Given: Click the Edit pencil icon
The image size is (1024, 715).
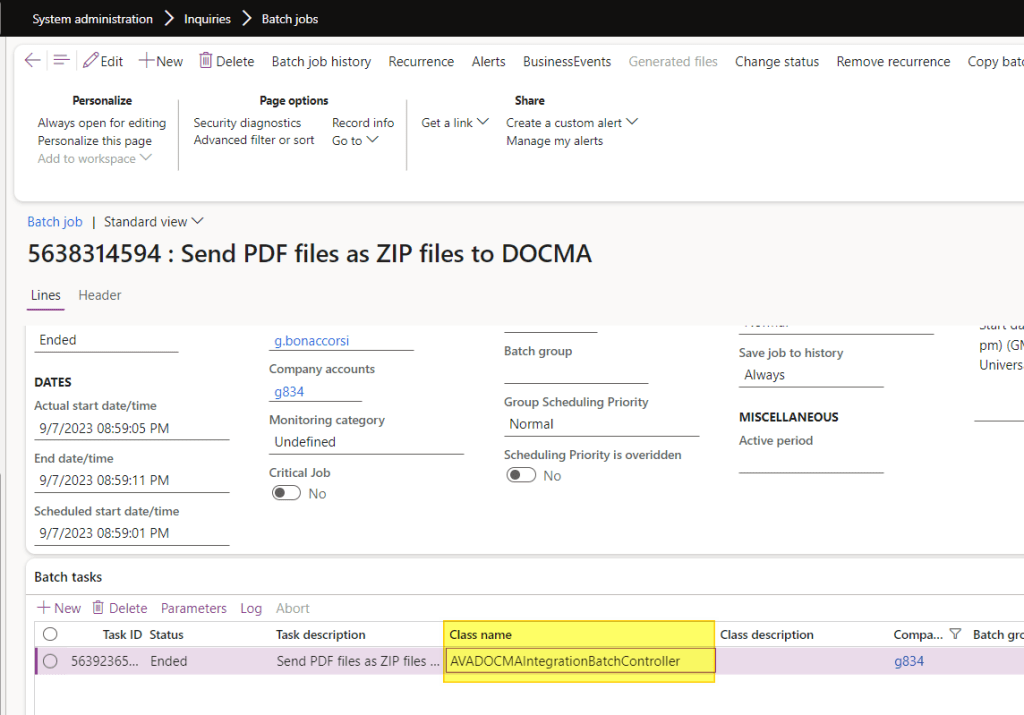Looking at the screenshot, I should pos(91,61).
